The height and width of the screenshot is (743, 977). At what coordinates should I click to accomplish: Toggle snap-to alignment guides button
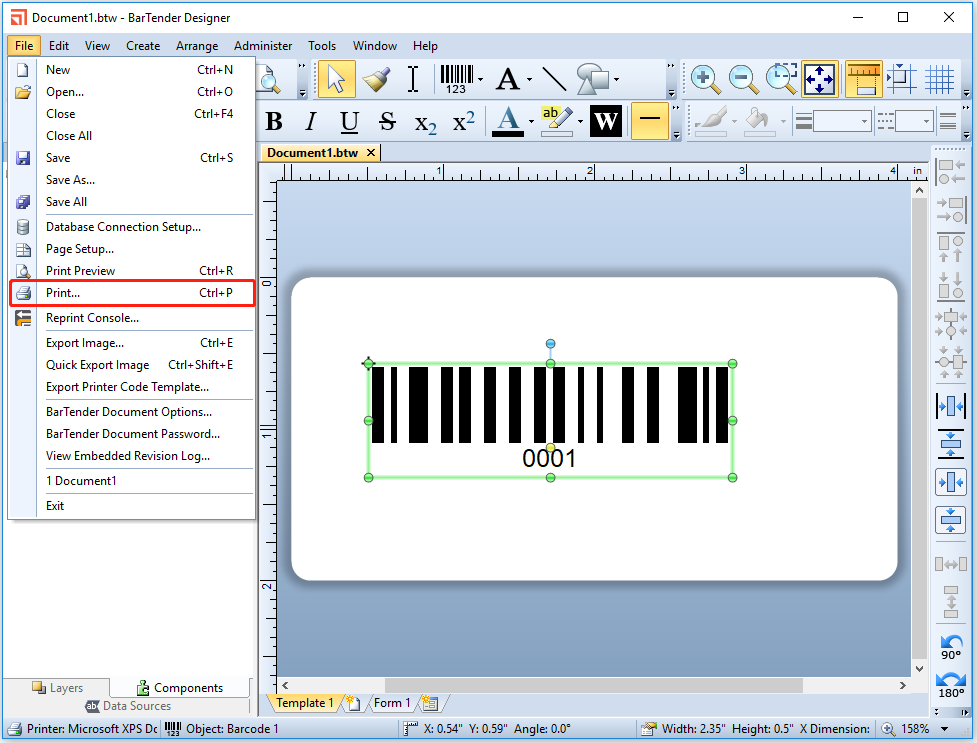901,79
